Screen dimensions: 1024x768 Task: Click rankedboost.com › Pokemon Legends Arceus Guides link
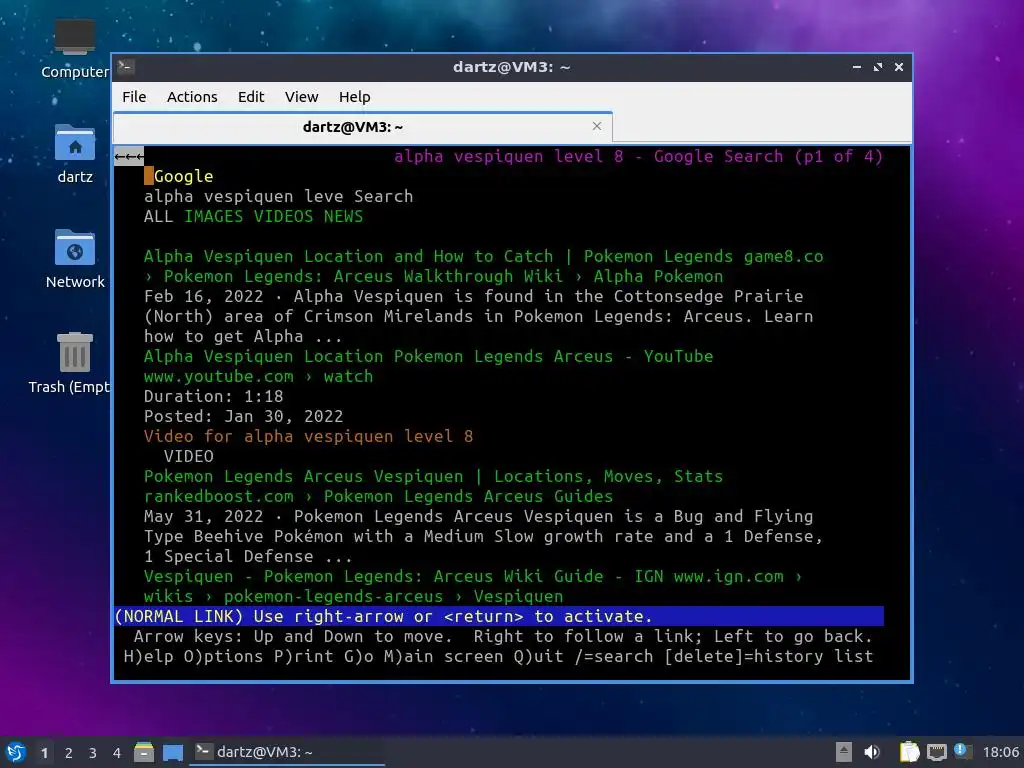point(378,496)
